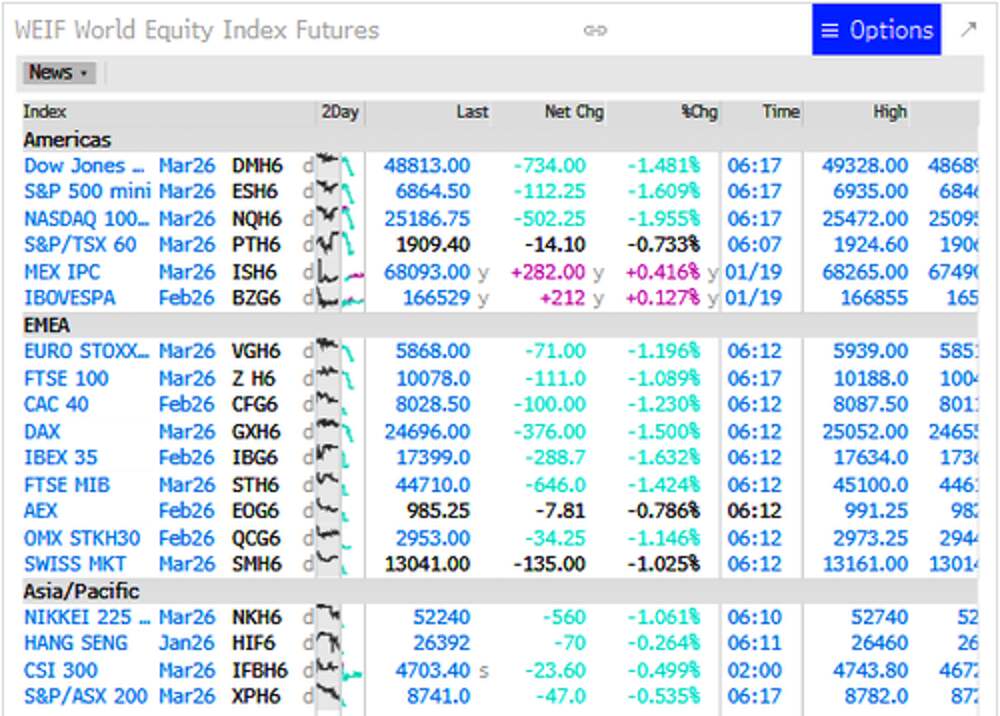Click the DAX 2Day sparkline
1000x716 pixels.
pos(340,432)
